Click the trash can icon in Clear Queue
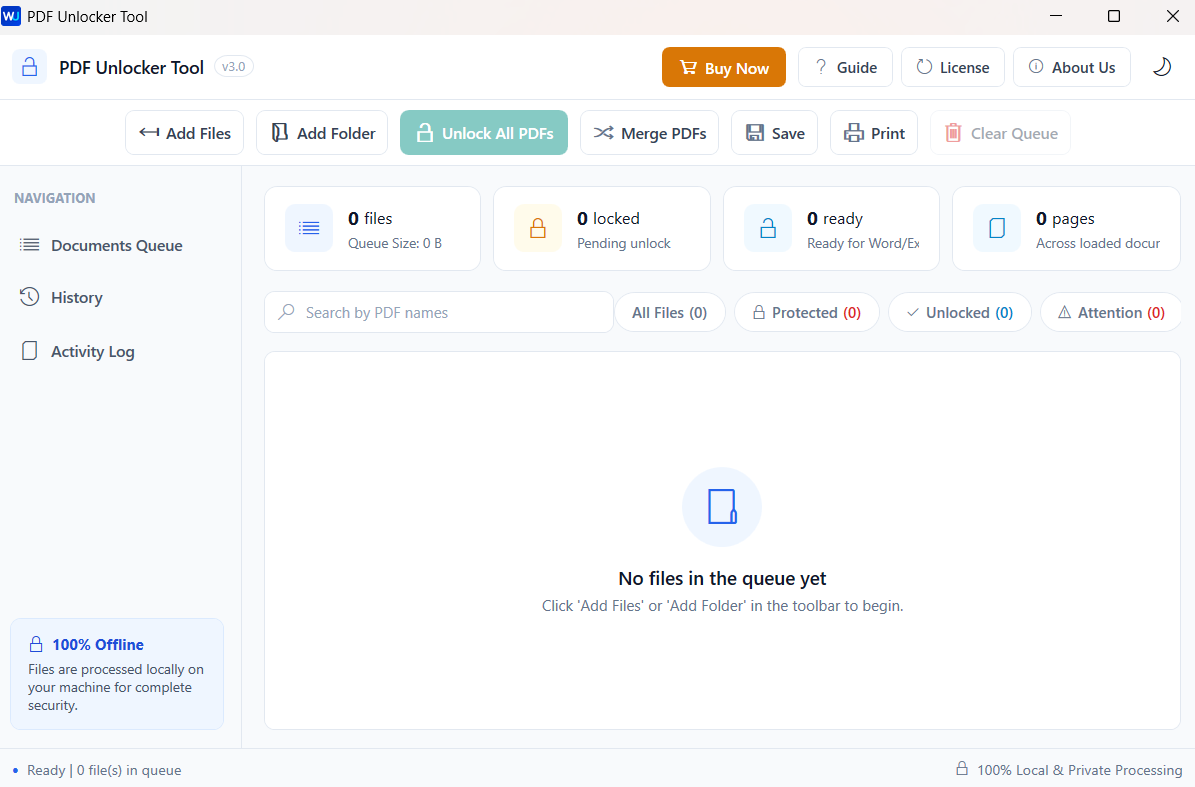 (x=953, y=133)
